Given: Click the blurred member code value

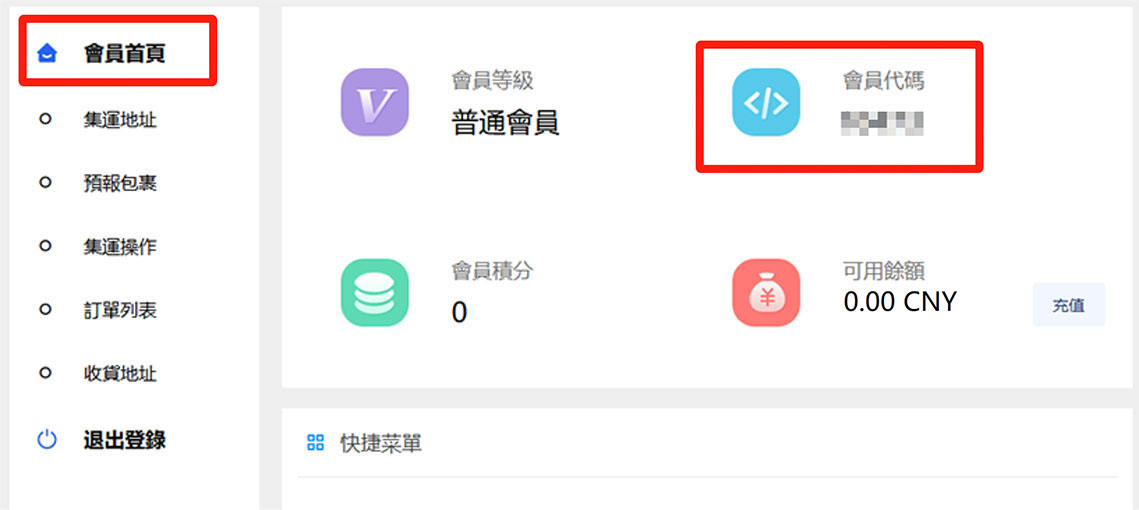Looking at the screenshot, I should [x=882, y=124].
